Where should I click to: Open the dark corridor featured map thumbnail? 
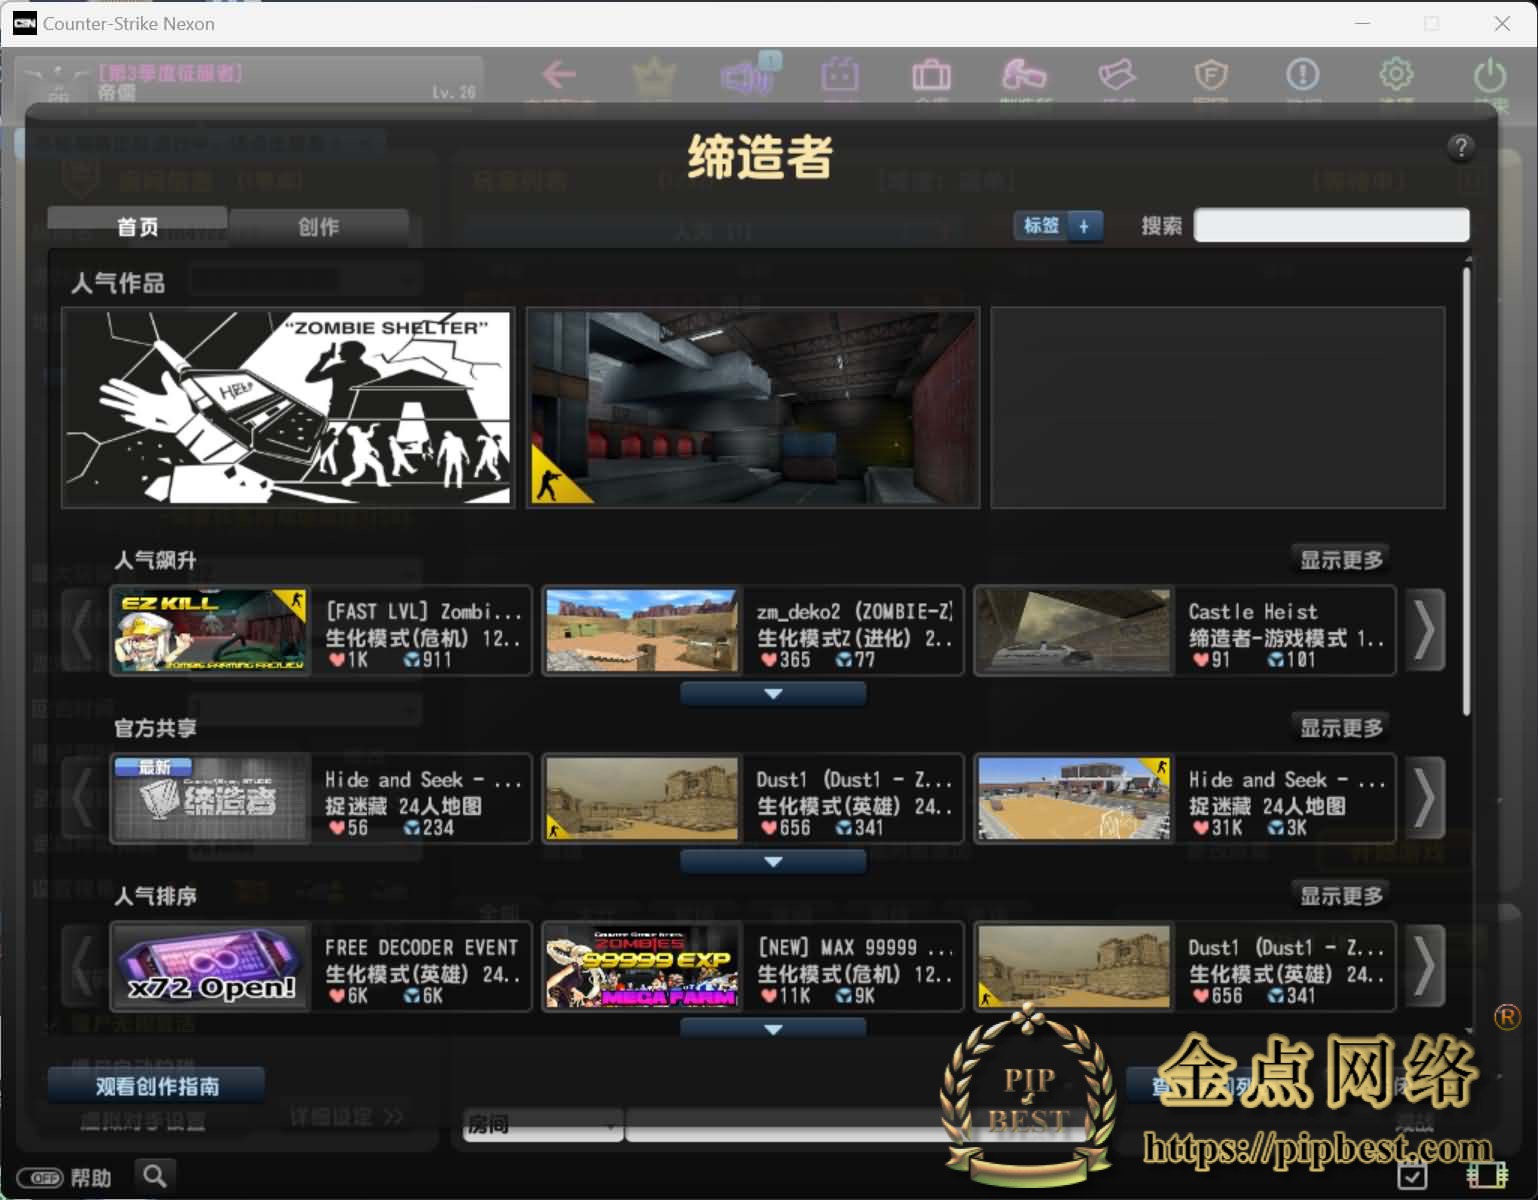[x=753, y=407]
